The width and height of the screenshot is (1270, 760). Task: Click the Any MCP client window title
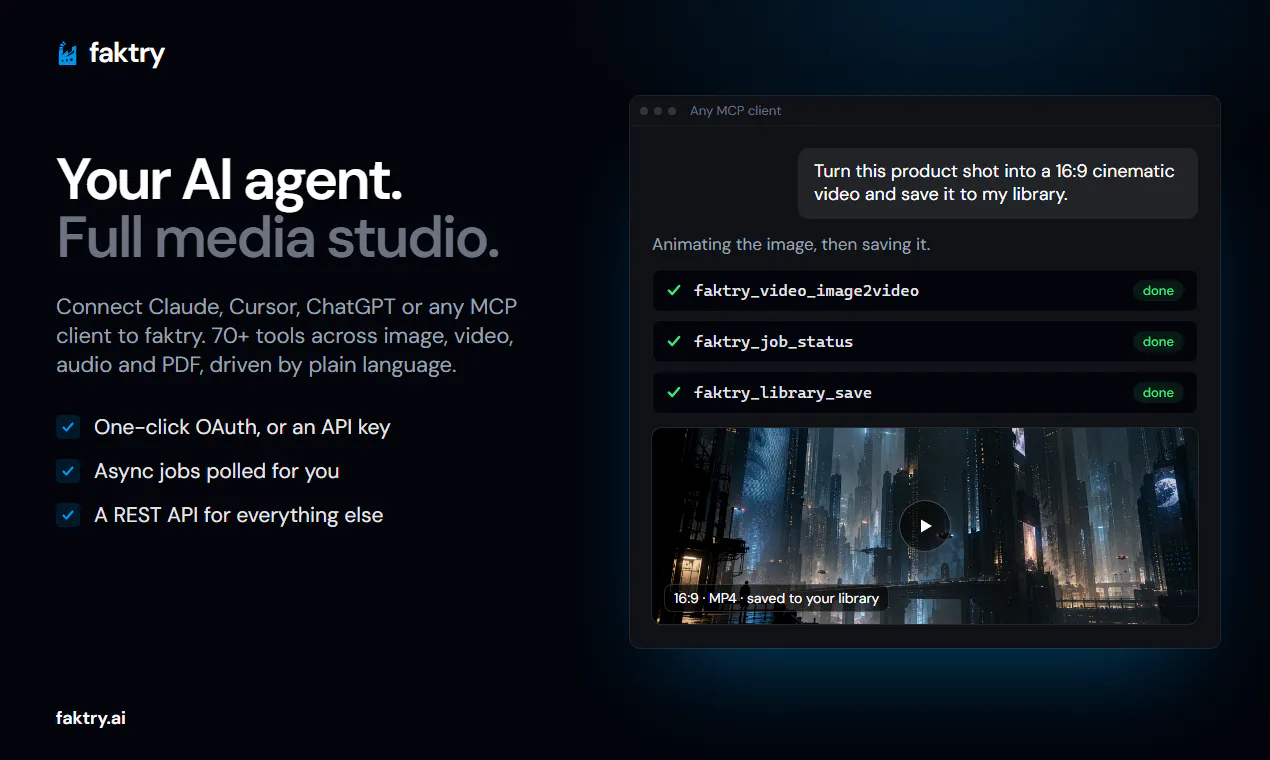(735, 111)
